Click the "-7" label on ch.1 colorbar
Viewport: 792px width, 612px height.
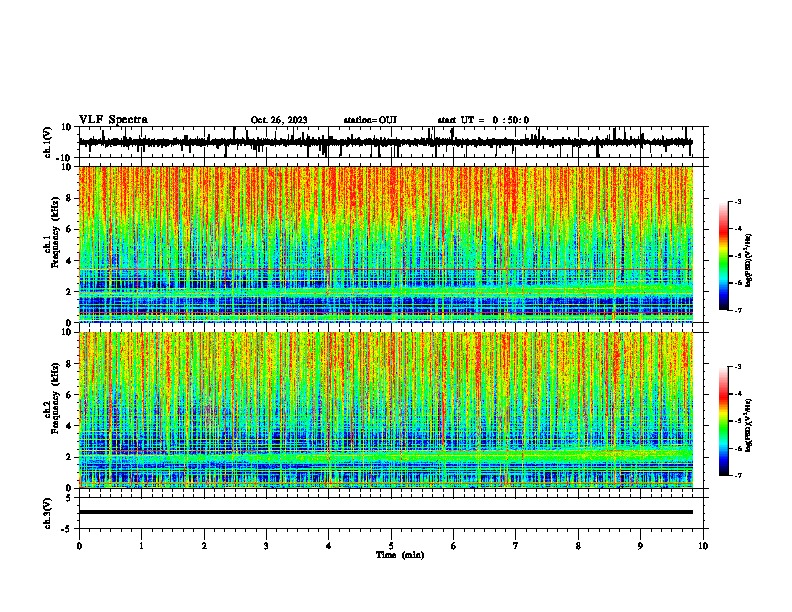(x=738, y=311)
